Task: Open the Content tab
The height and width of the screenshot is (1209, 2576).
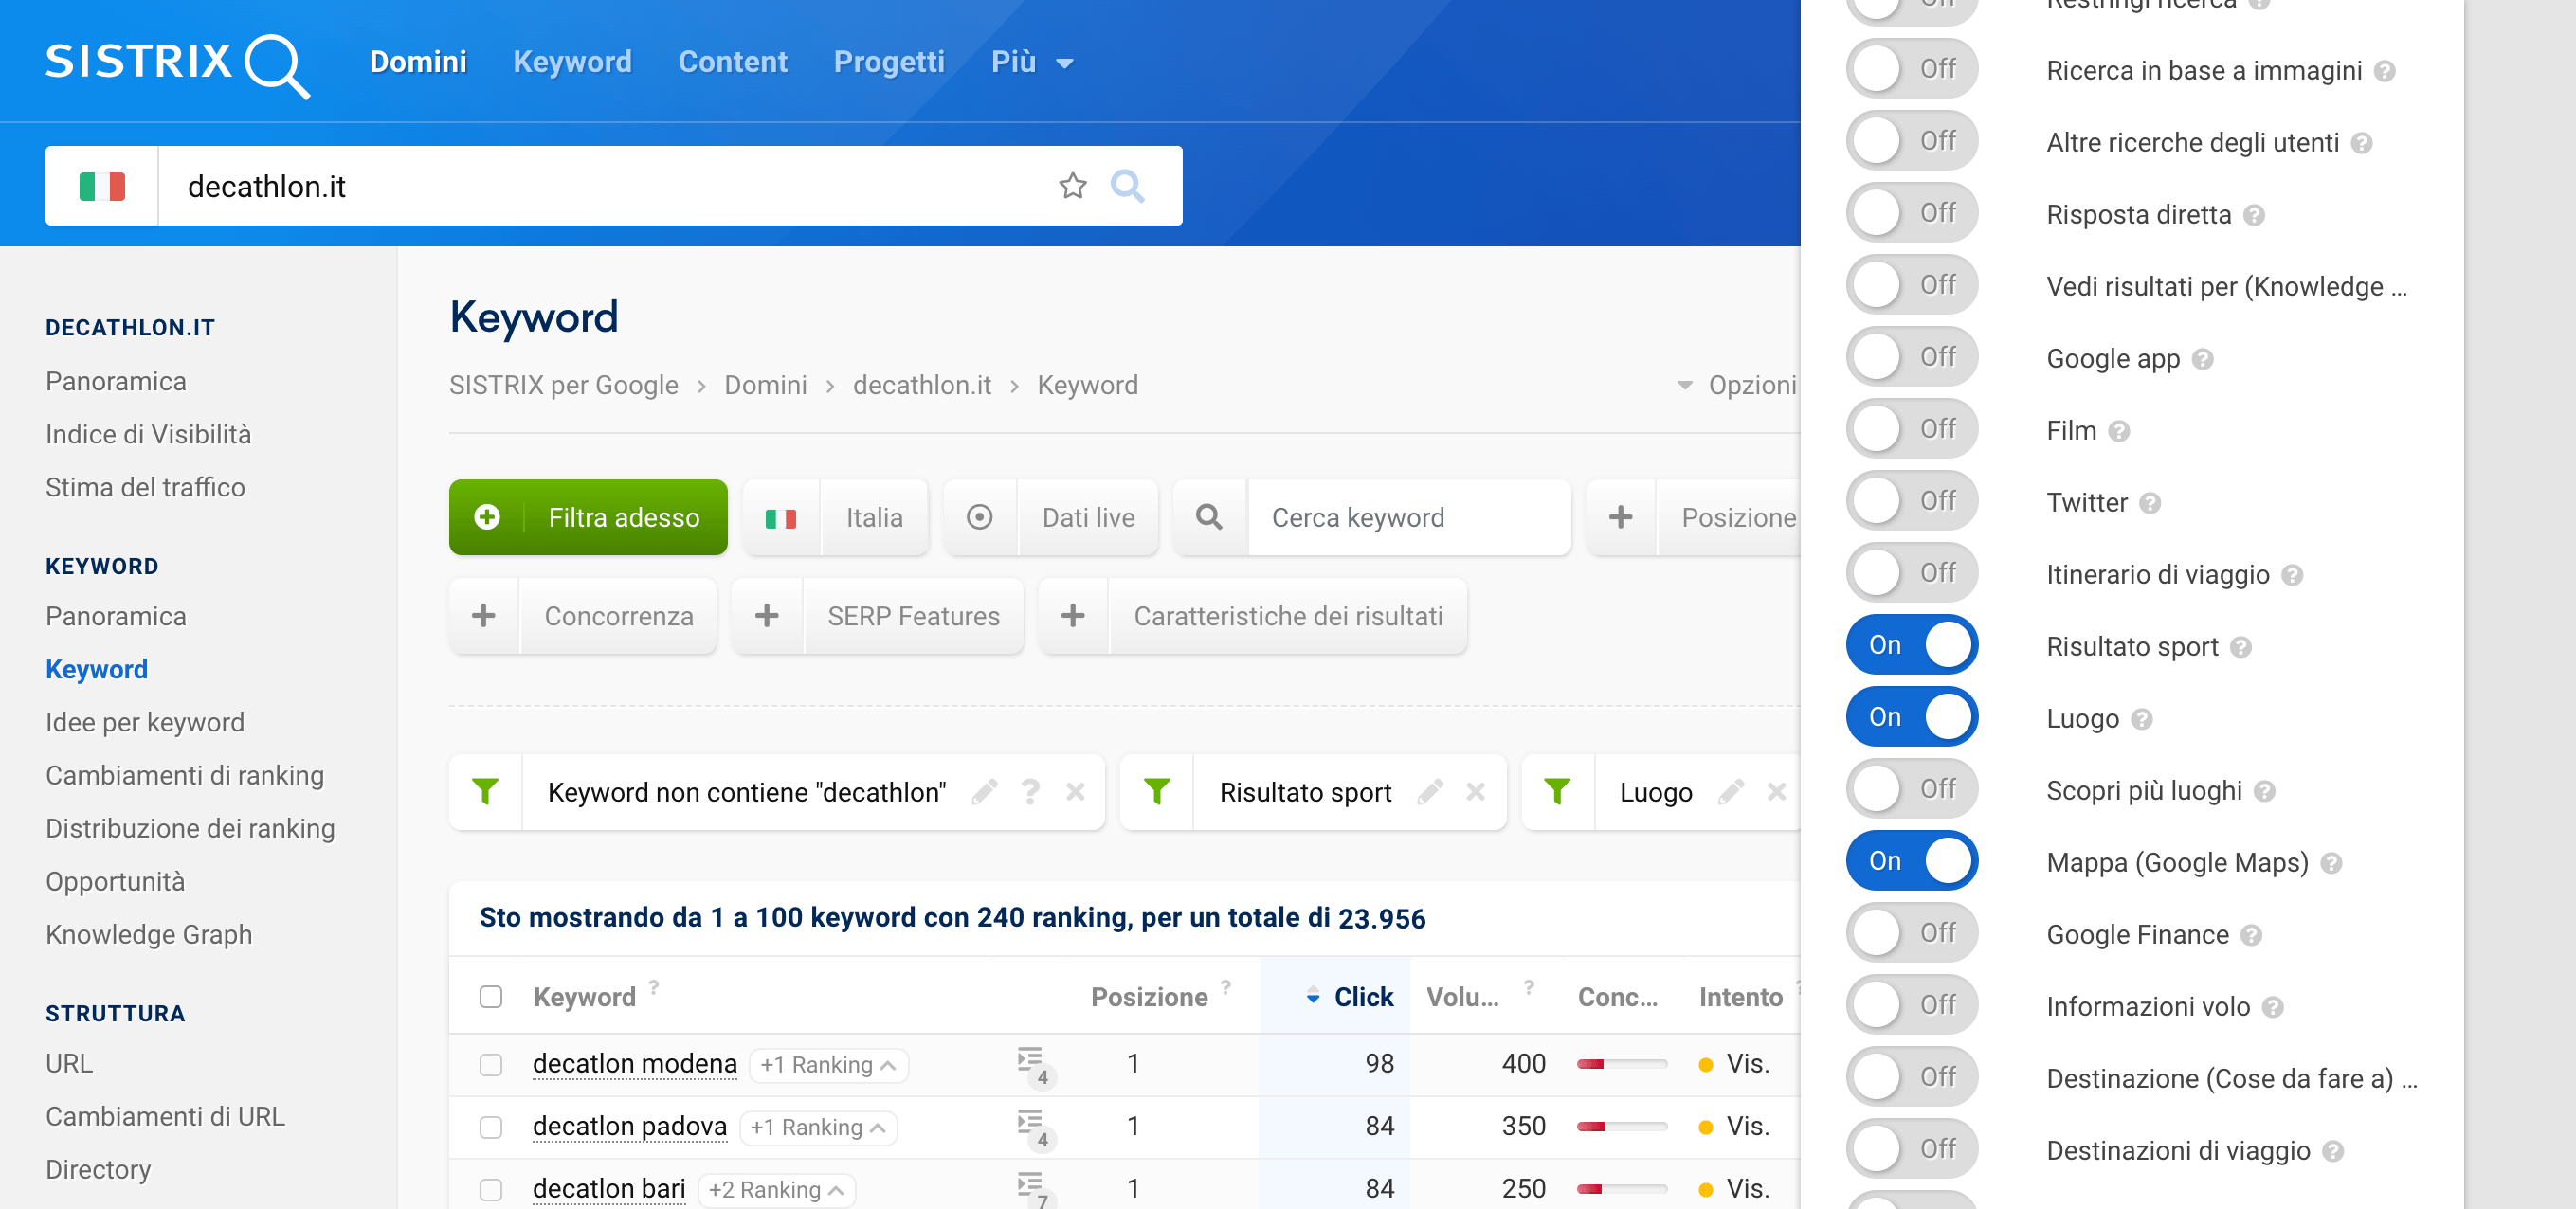Action: point(733,62)
